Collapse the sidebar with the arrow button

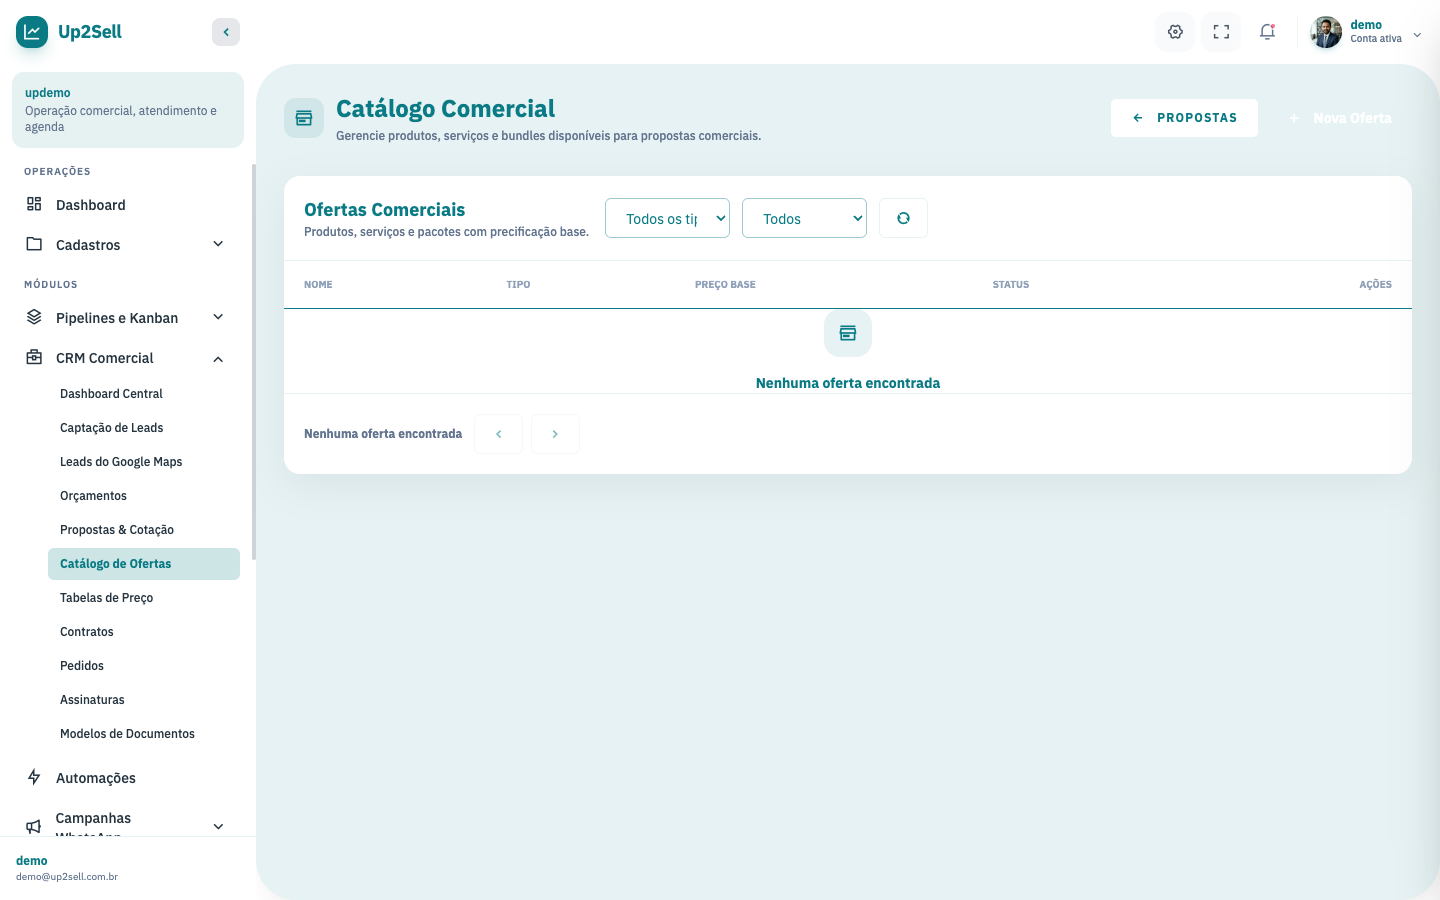pyautogui.click(x=226, y=32)
